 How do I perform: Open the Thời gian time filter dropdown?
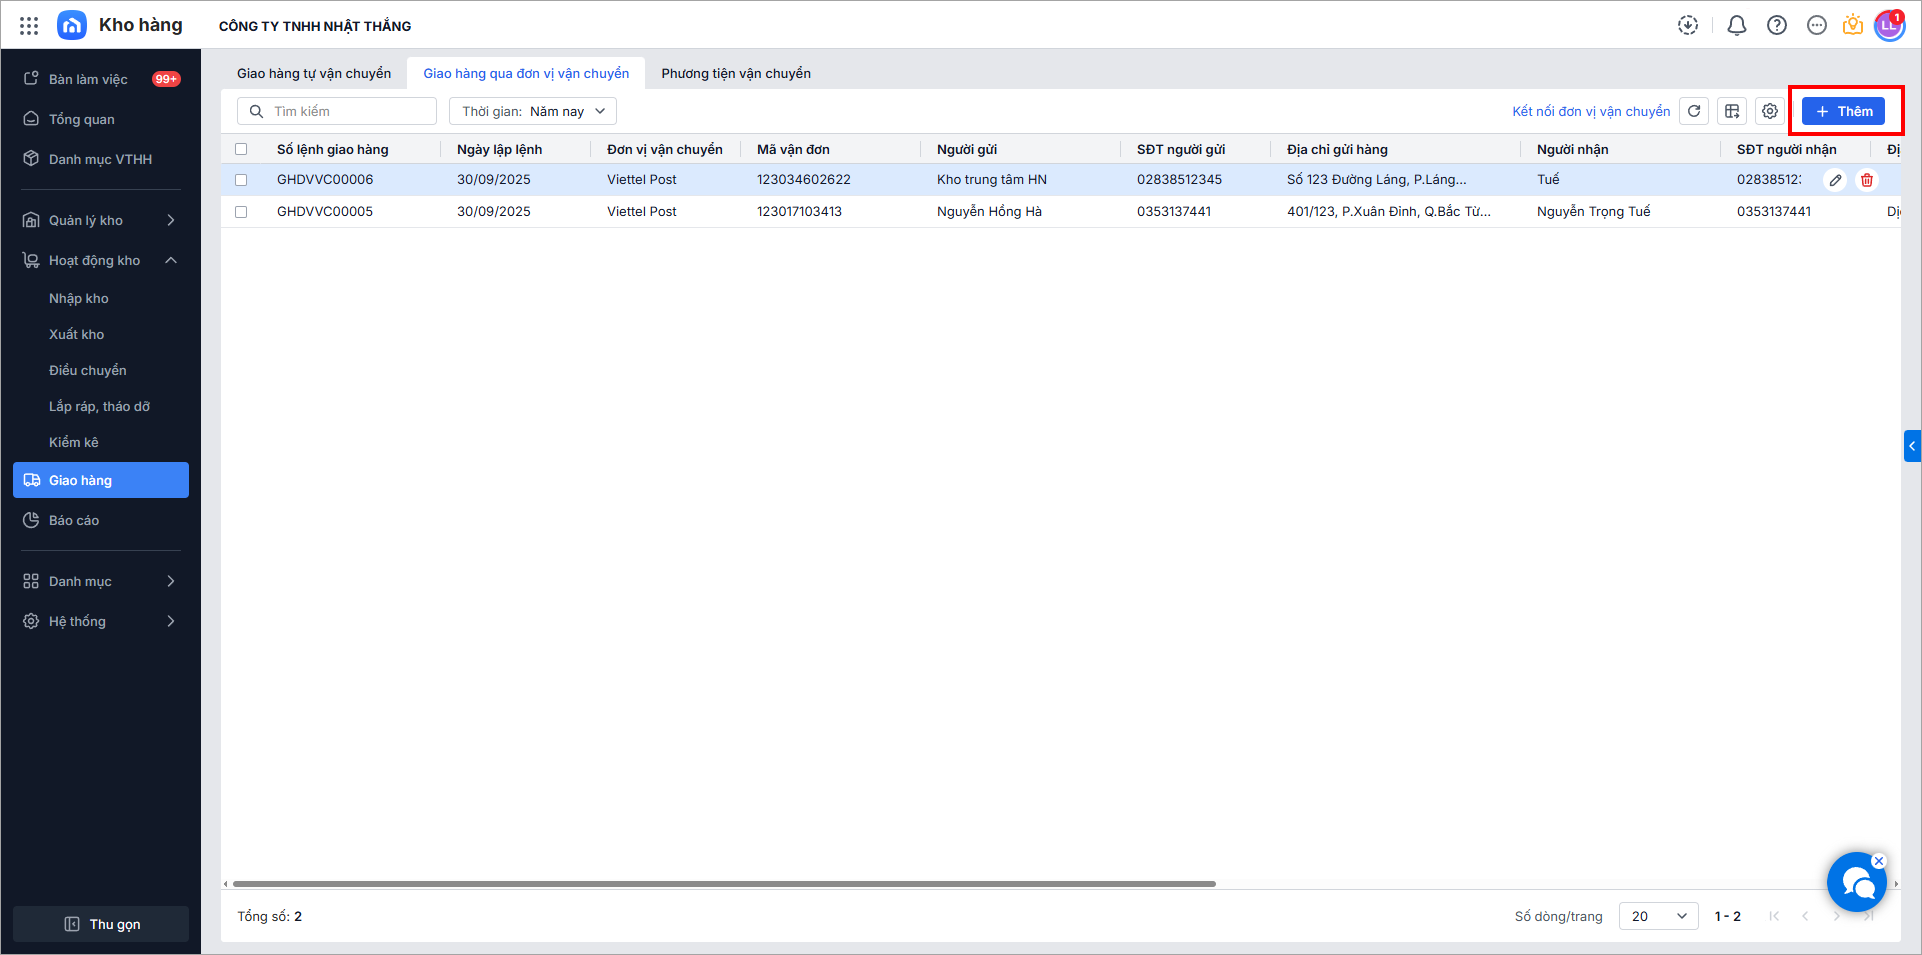pyautogui.click(x=533, y=111)
